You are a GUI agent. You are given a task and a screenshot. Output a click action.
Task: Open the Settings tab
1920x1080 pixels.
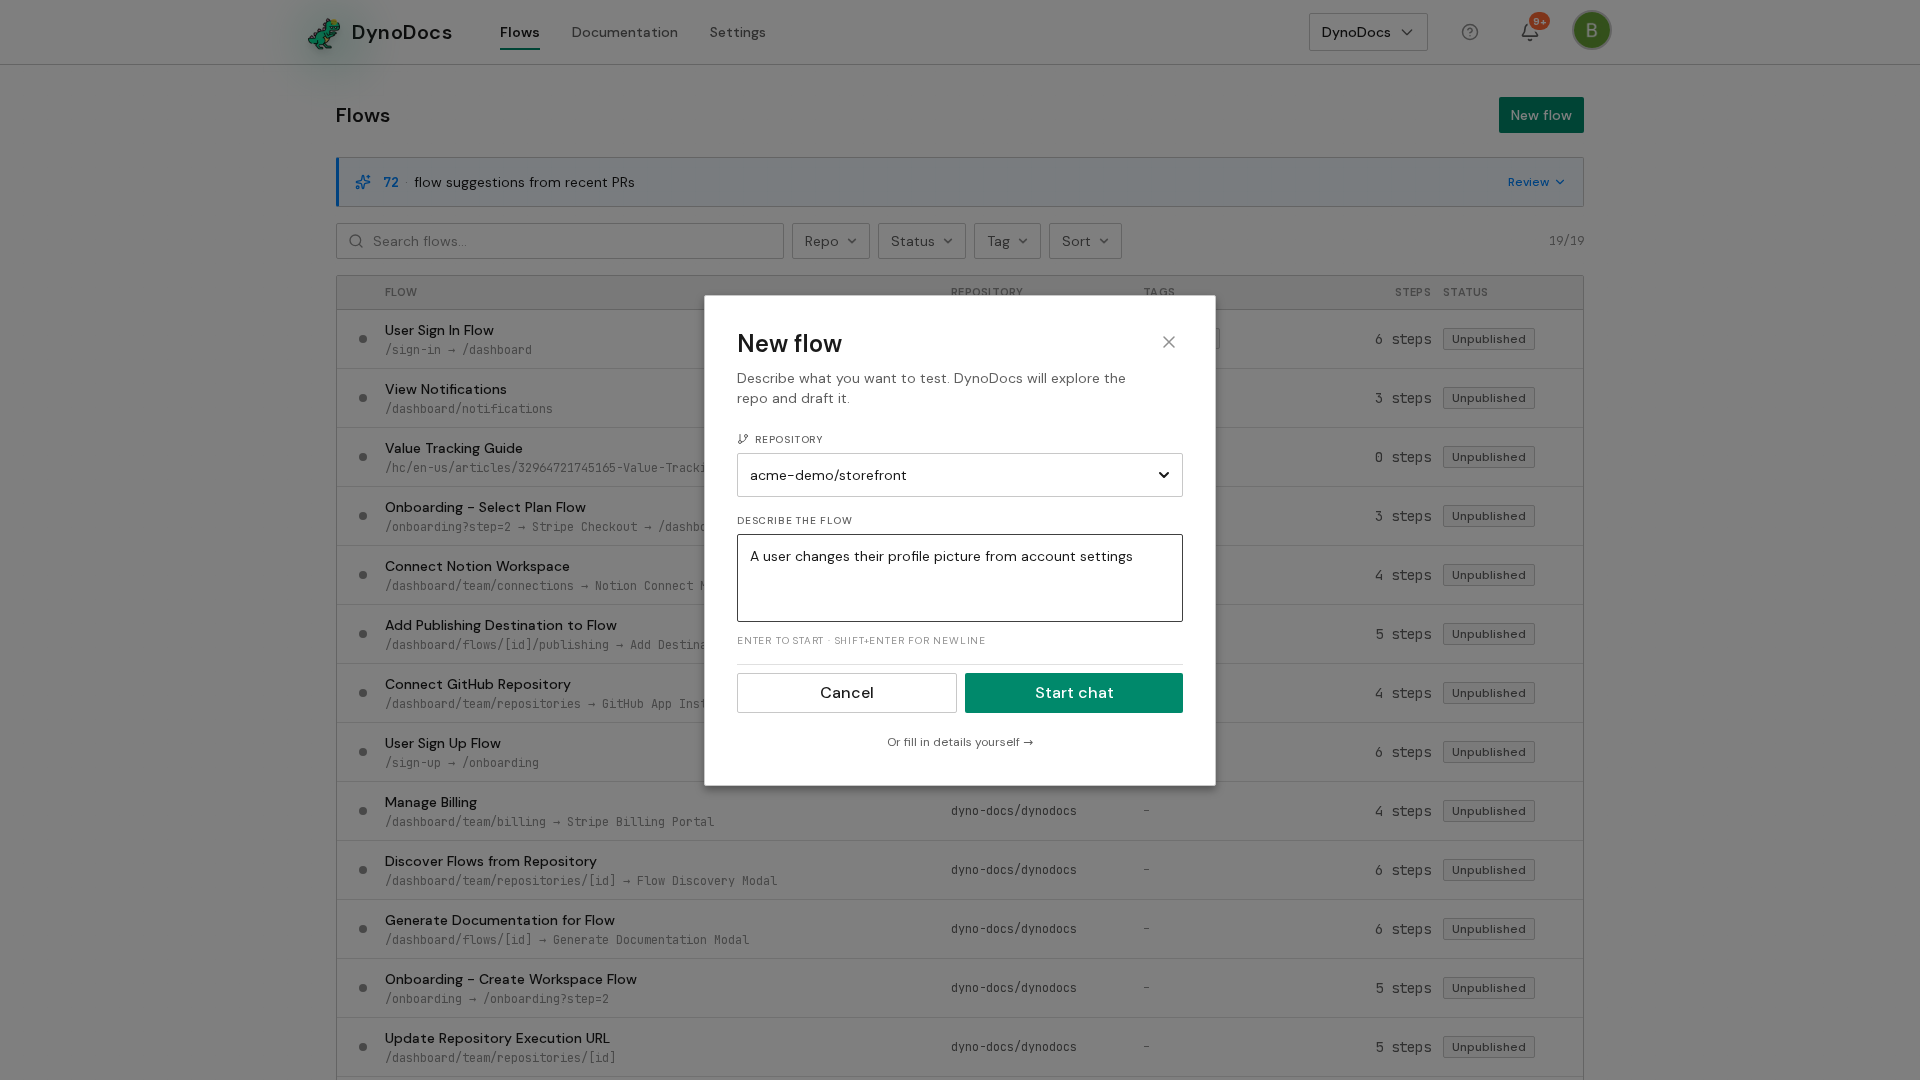[x=737, y=32]
